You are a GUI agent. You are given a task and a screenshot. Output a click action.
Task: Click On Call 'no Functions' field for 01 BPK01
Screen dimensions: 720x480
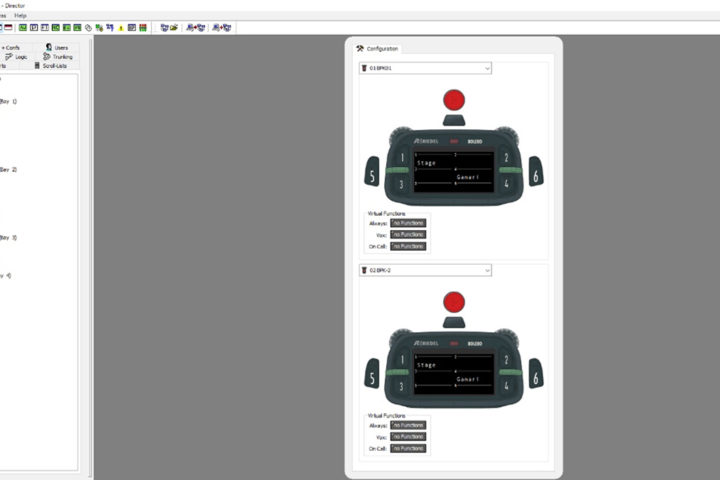point(408,246)
